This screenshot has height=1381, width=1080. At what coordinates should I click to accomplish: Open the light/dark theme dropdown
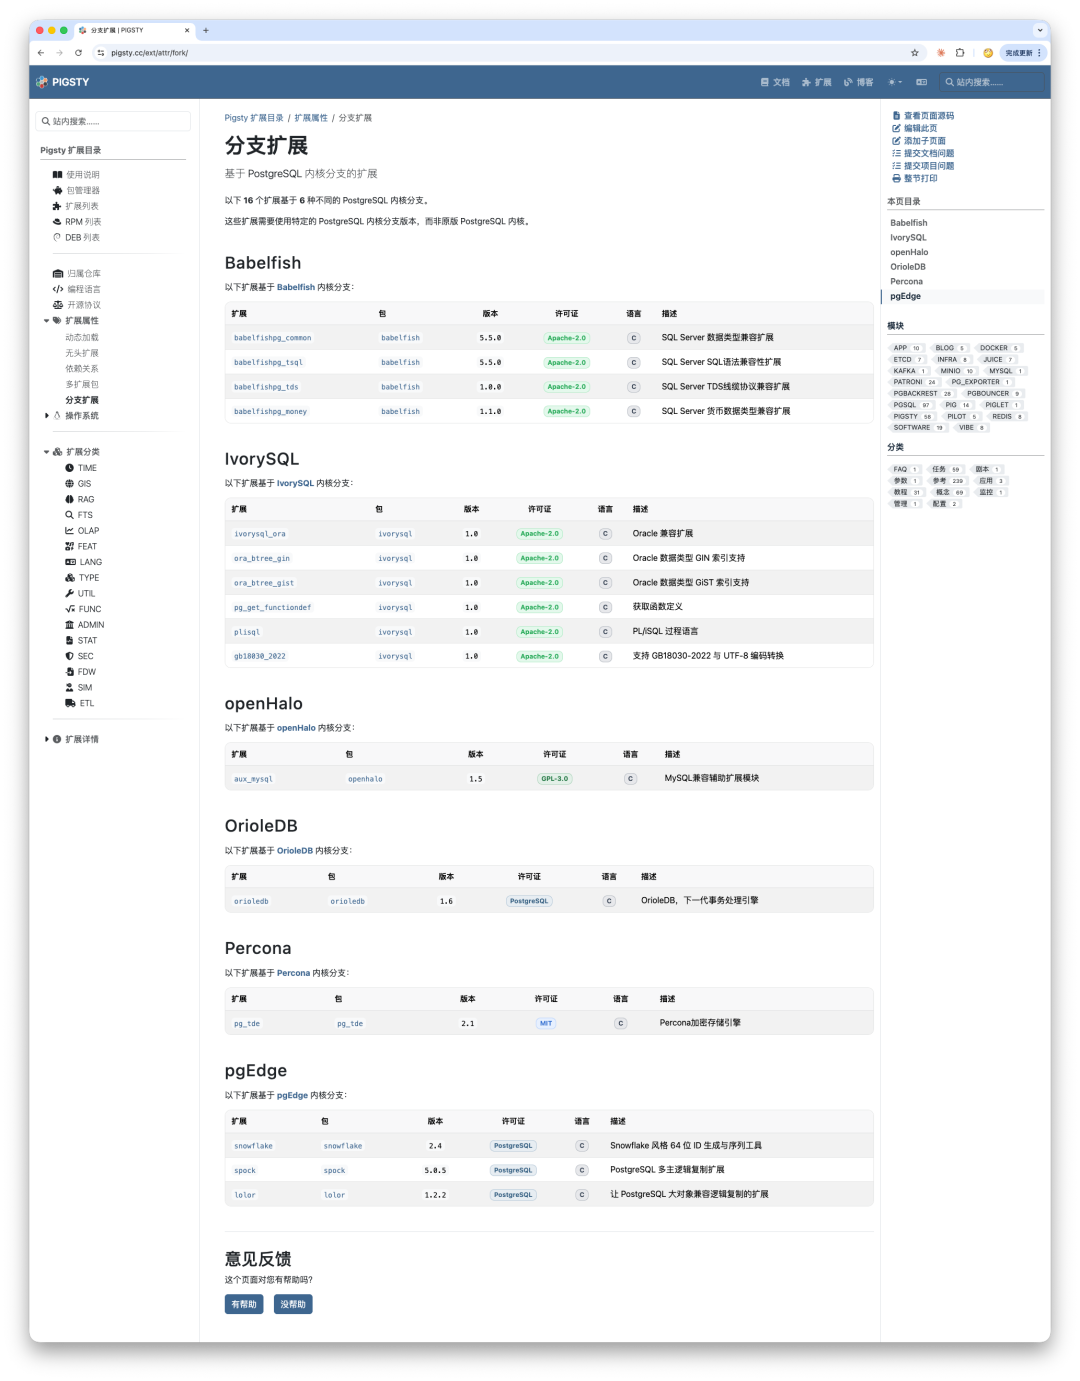click(x=894, y=82)
